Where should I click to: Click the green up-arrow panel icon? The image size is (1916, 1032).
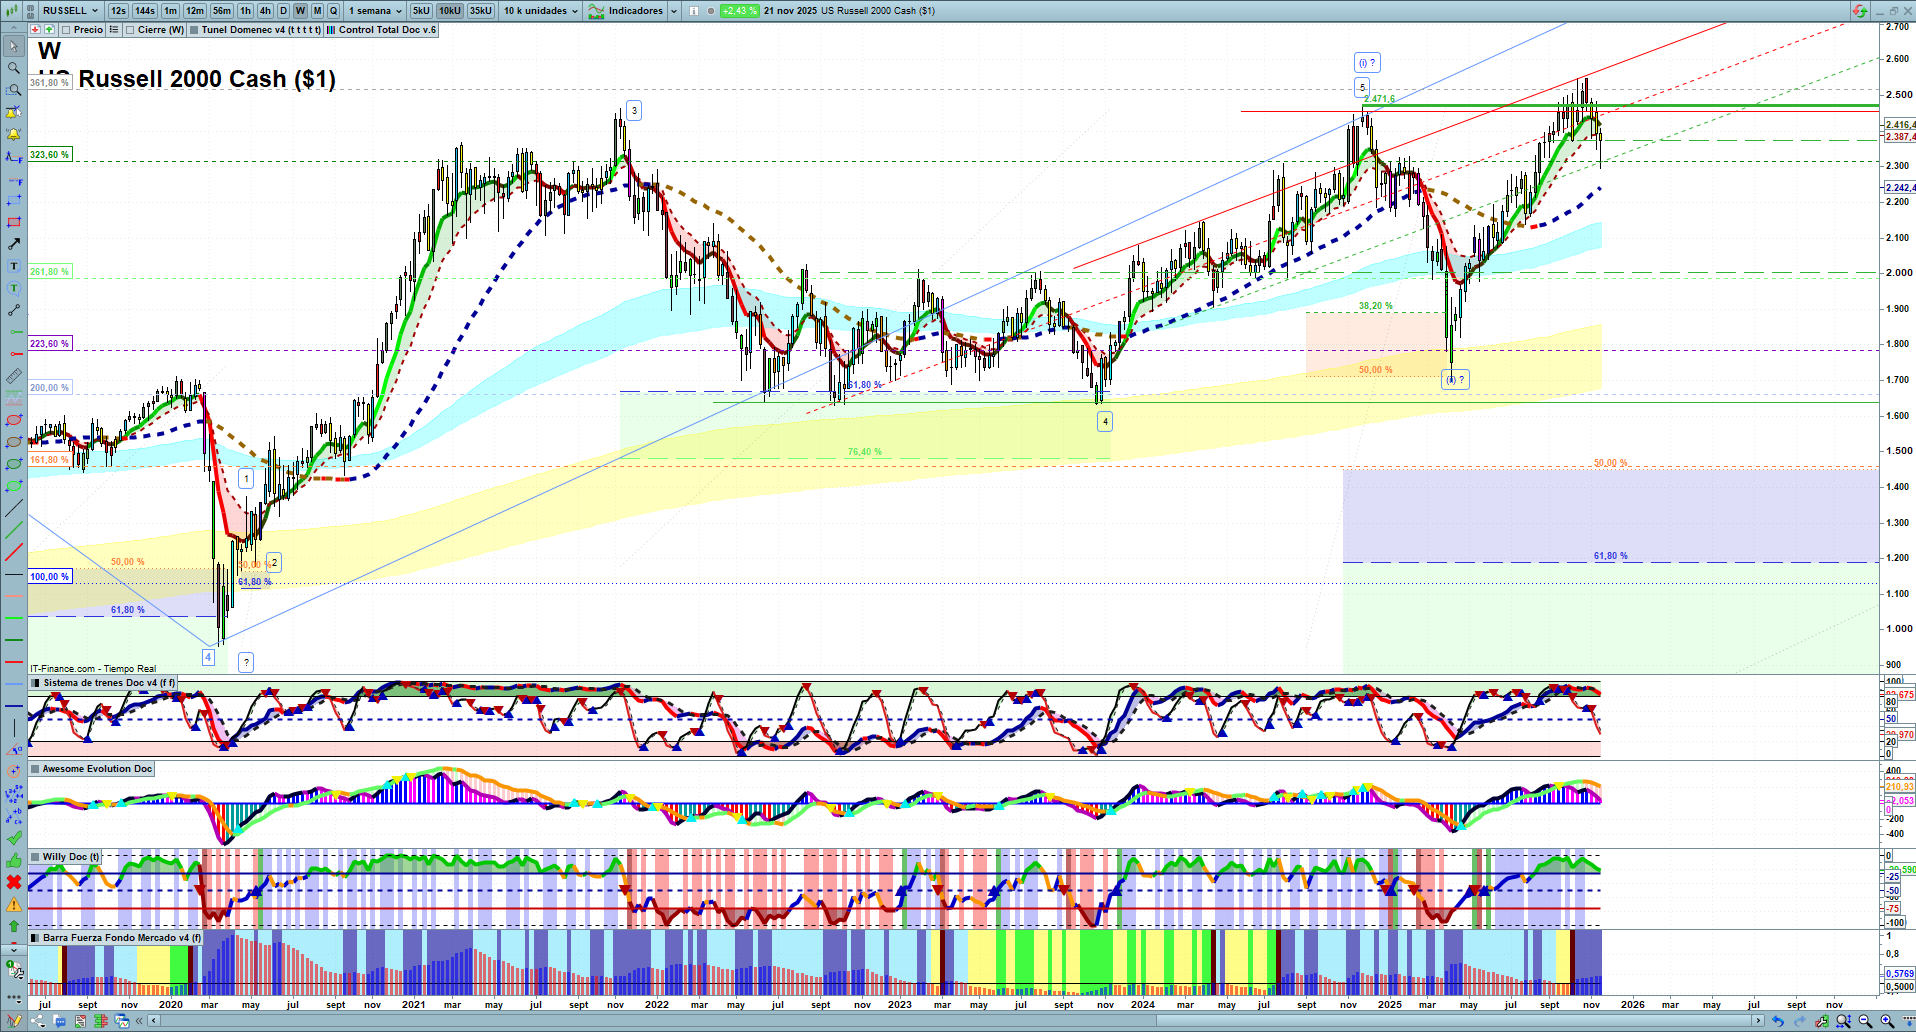coord(49,30)
